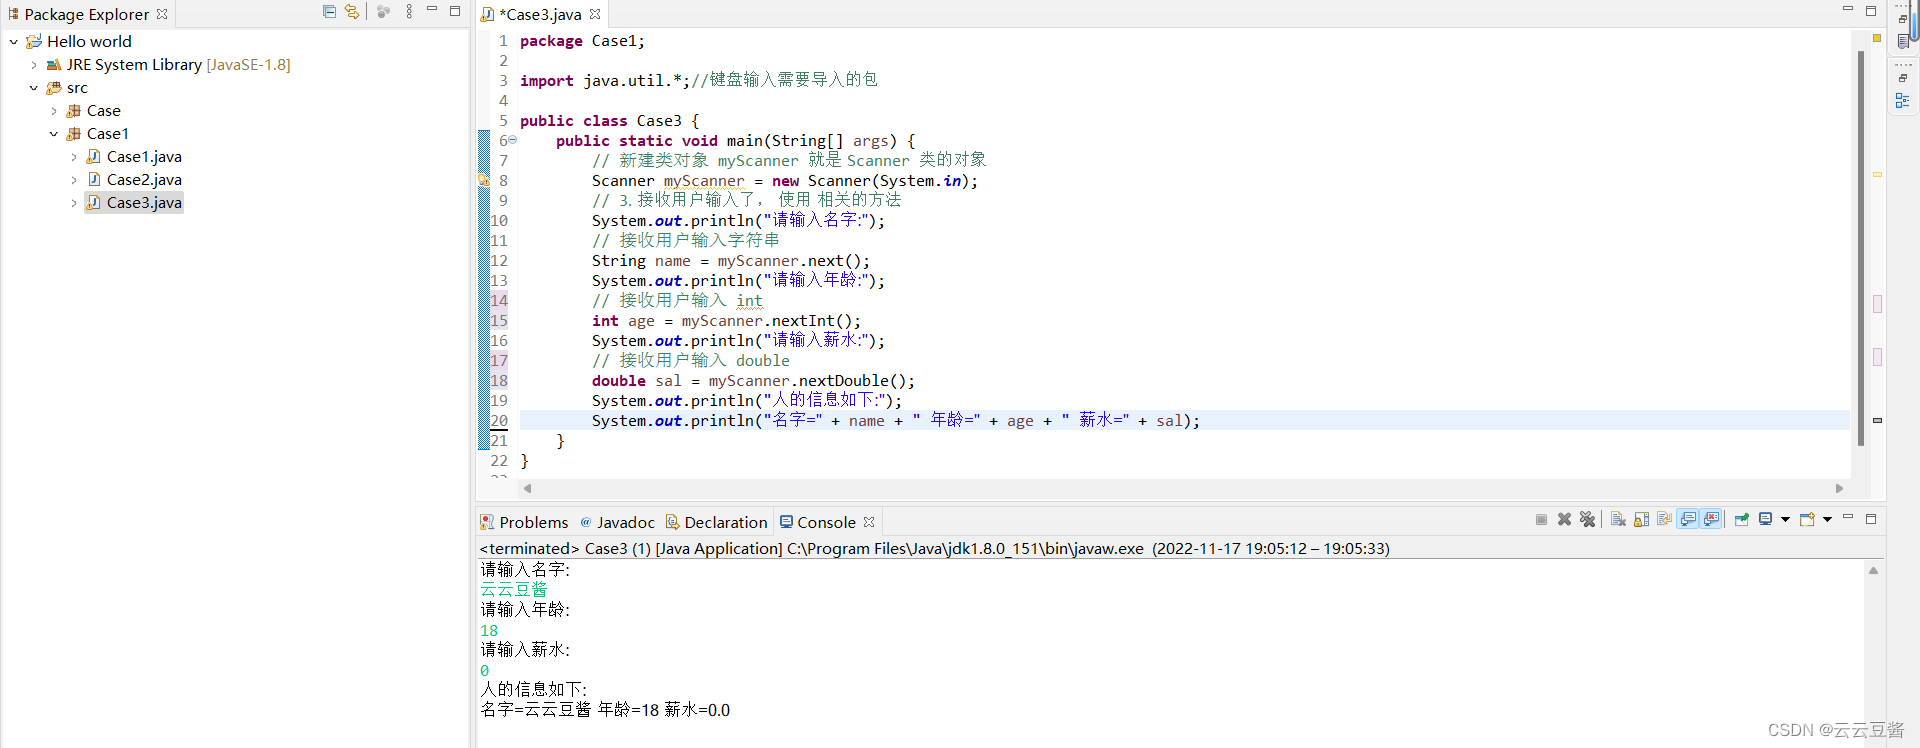Collapse the src folder
The width and height of the screenshot is (1920, 748).
(34, 88)
